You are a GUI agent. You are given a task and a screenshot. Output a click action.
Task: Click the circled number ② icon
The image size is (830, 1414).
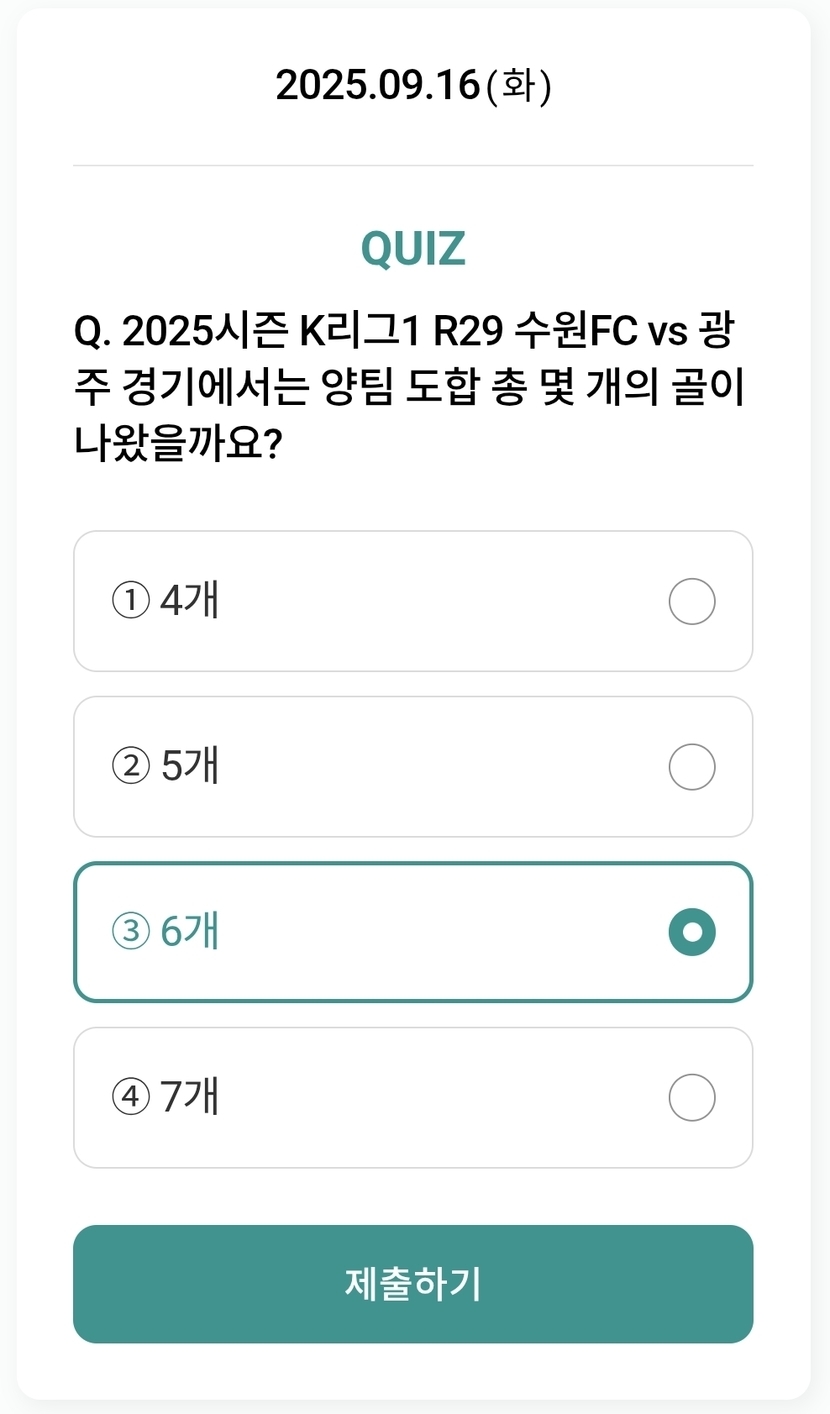click(x=130, y=767)
